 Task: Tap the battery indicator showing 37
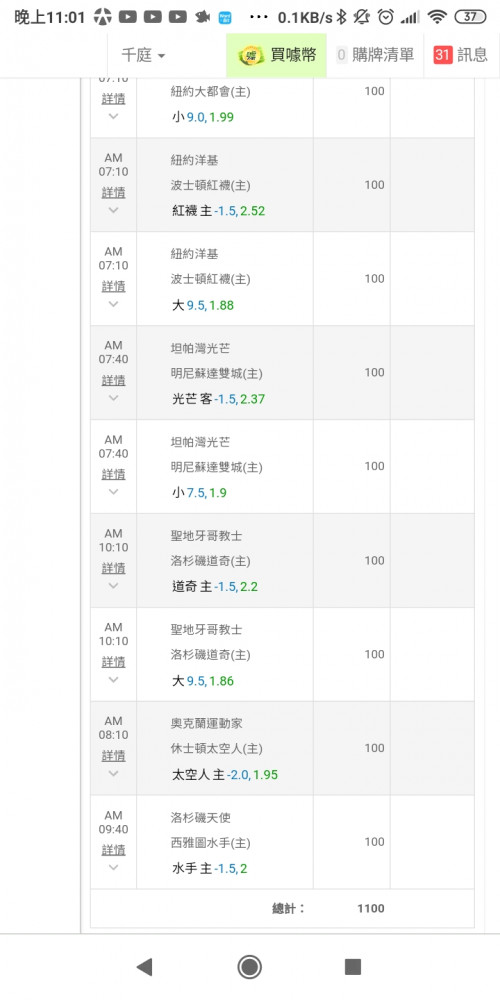tap(470, 17)
